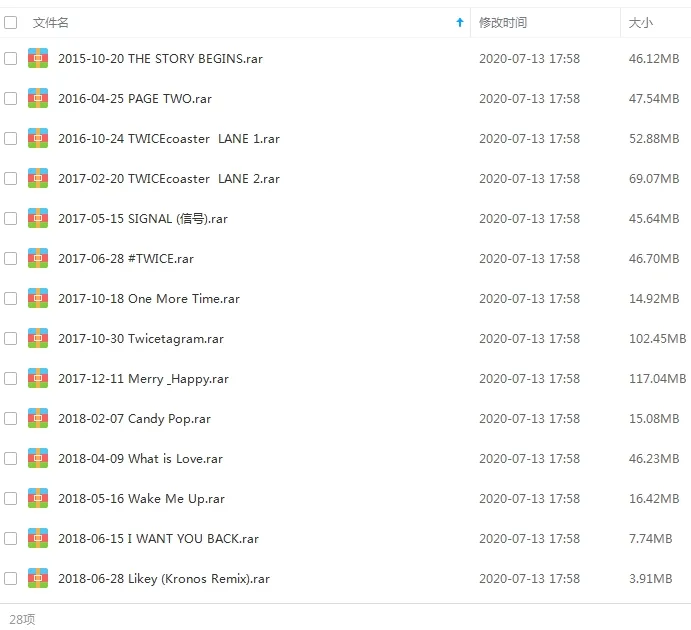Click the 3.91MB size value
Image resolution: width=691 pixels, height=630 pixels.
(650, 578)
